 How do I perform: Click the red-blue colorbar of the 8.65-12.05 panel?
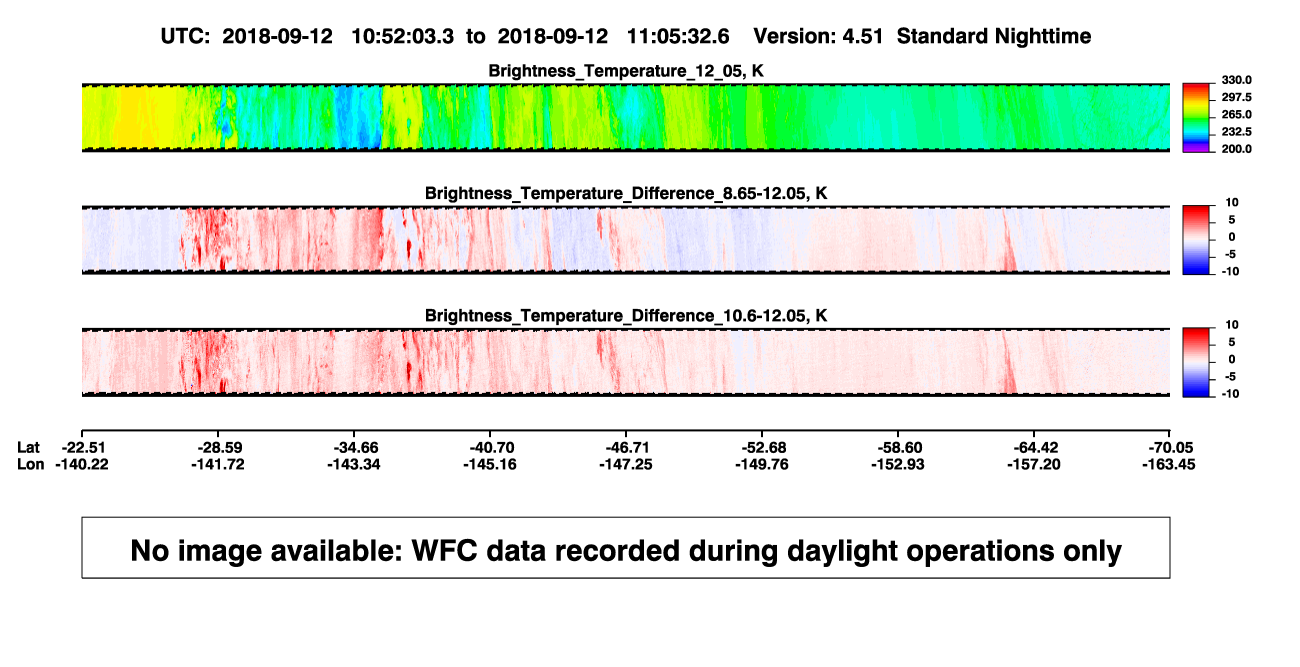click(x=1197, y=239)
